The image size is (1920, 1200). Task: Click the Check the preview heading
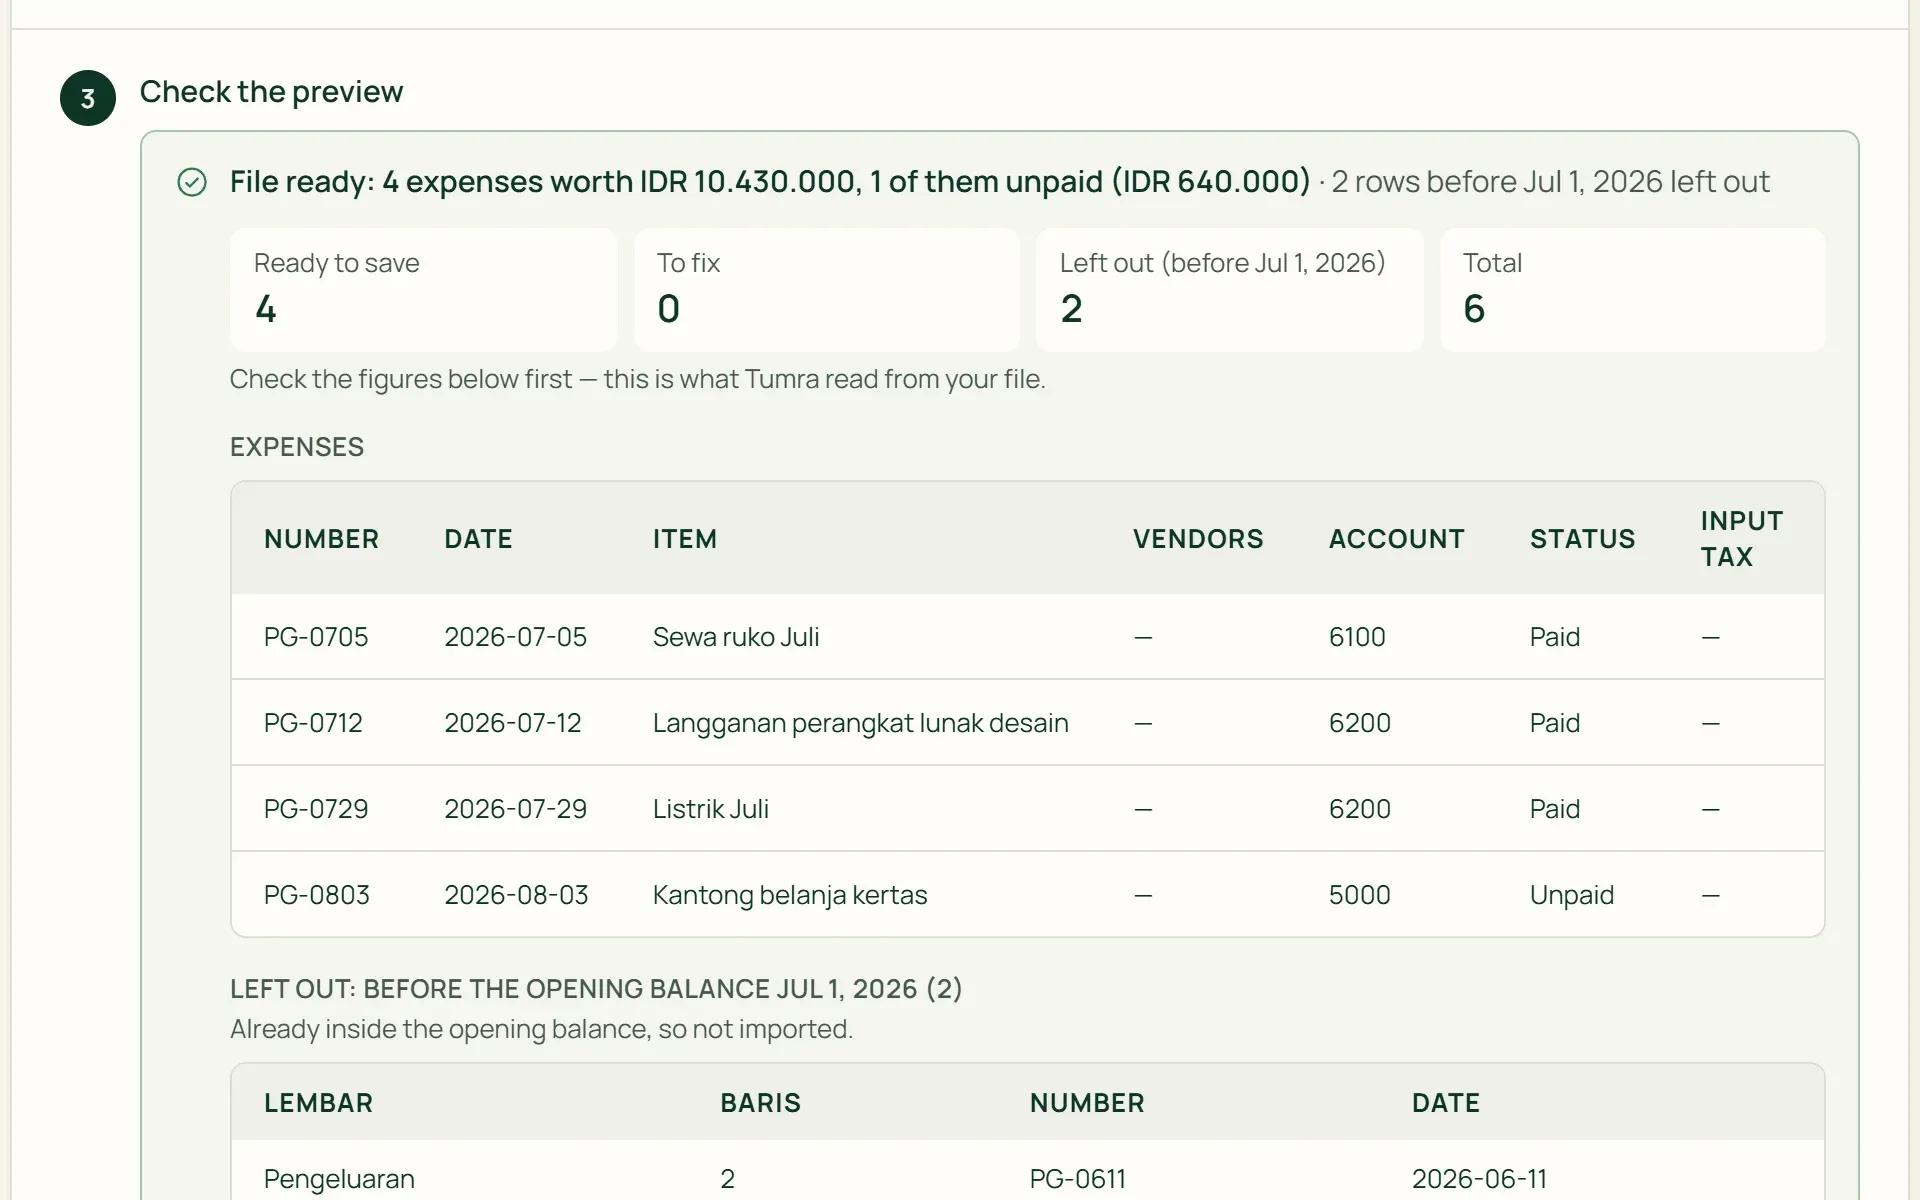click(x=271, y=92)
